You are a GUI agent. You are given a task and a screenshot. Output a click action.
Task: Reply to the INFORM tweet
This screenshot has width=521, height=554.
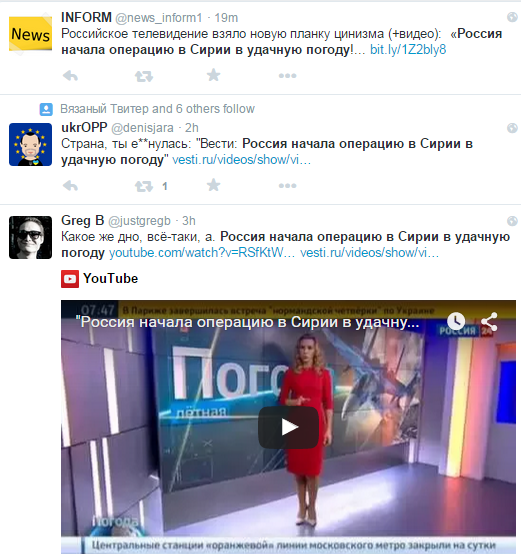point(70,76)
